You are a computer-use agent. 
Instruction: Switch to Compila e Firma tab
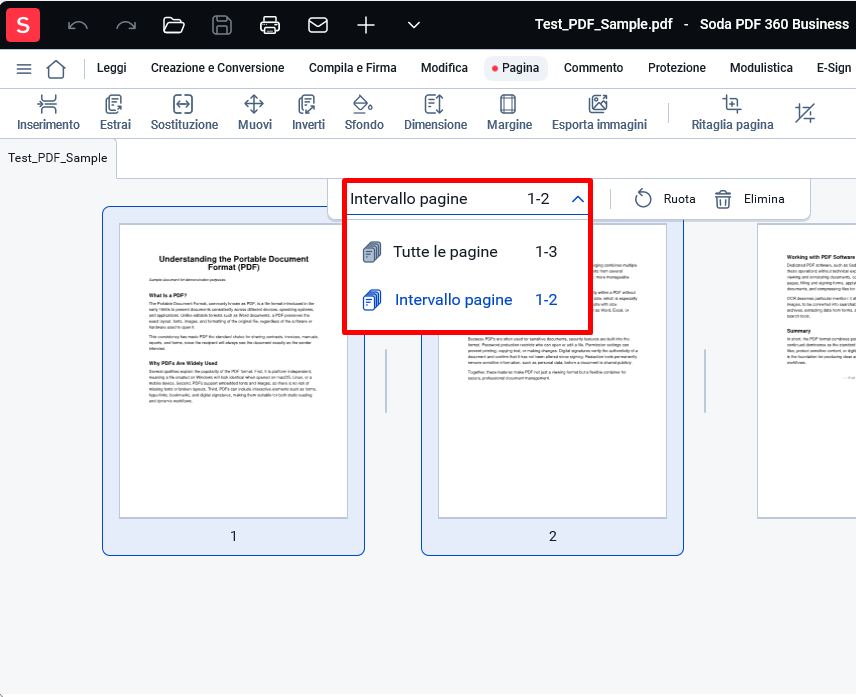click(x=353, y=68)
